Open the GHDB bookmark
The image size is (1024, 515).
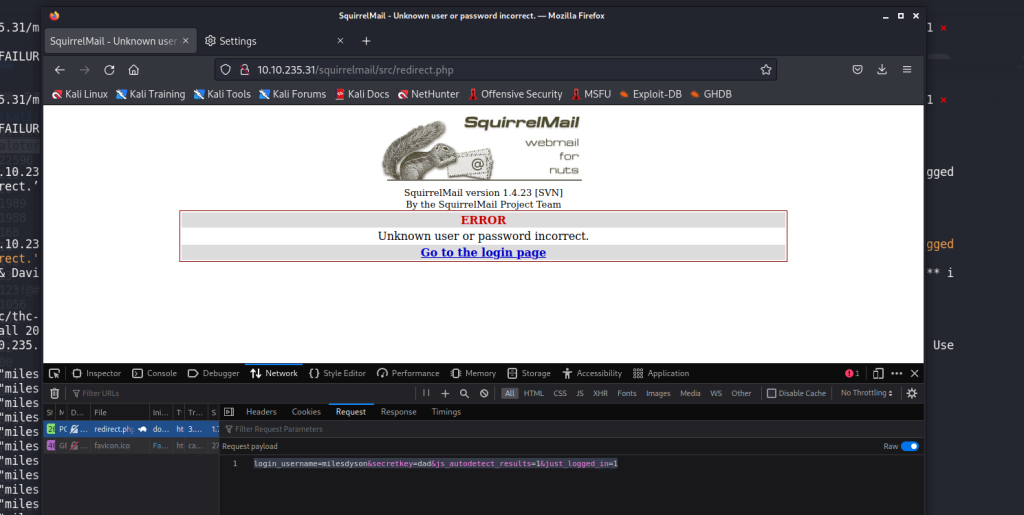pyautogui.click(x=711, y=94)
